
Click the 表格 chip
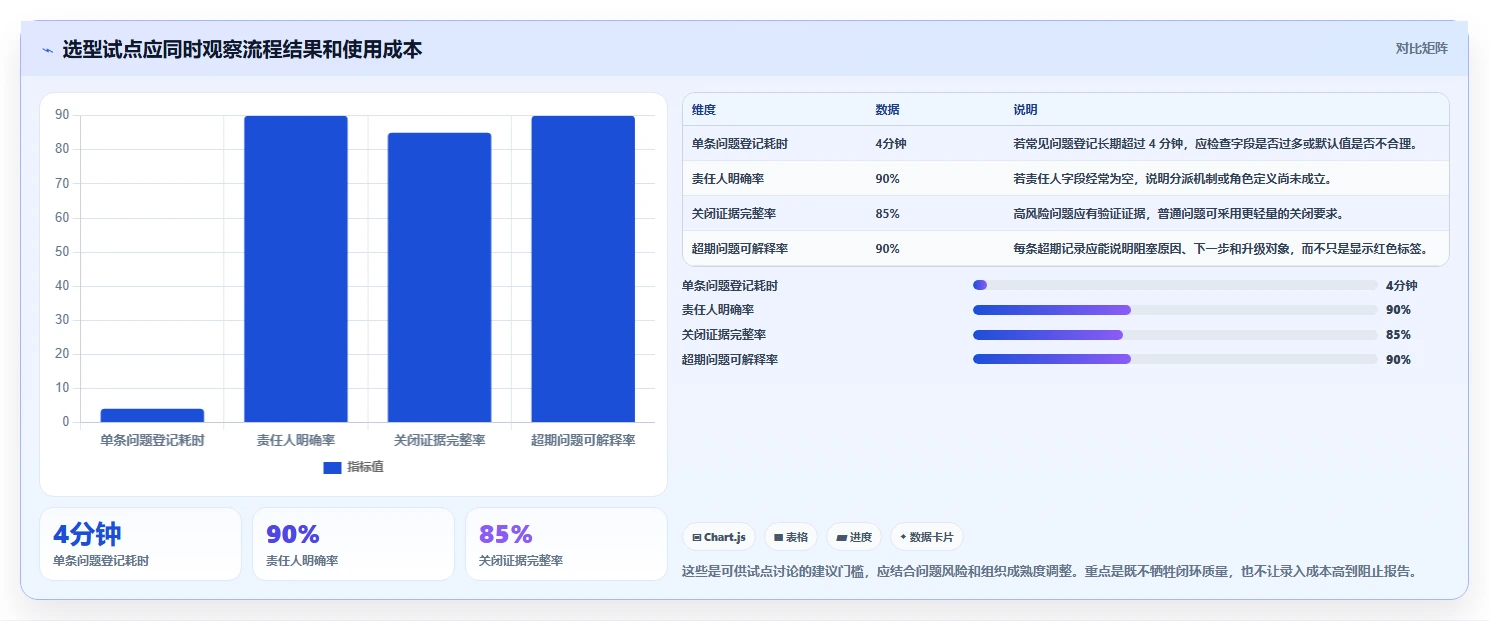[x=791, y=537]
